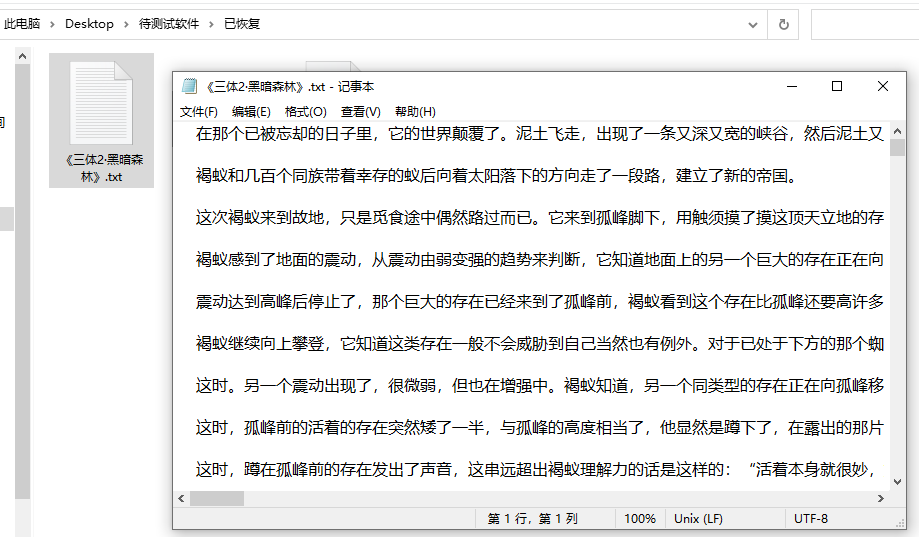Image resolution: width=919 pixels, height=537 pixels.
Task: Minimize the Notepad window
Action: tap(792, 86)
